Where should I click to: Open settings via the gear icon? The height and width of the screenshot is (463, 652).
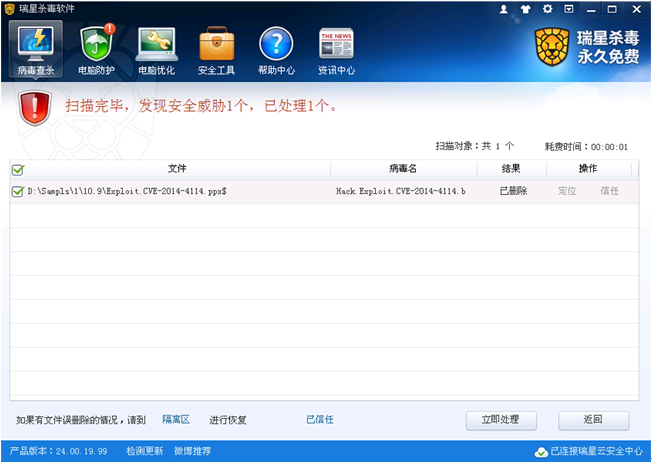point(548,9)
